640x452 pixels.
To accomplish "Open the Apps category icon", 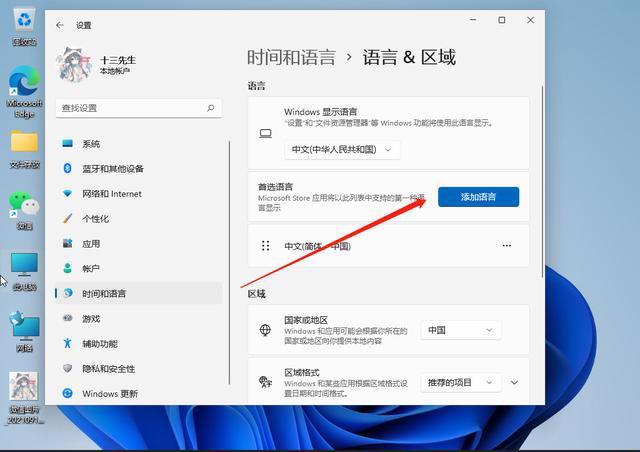I will pyautogui.click(x=67, y=243).
